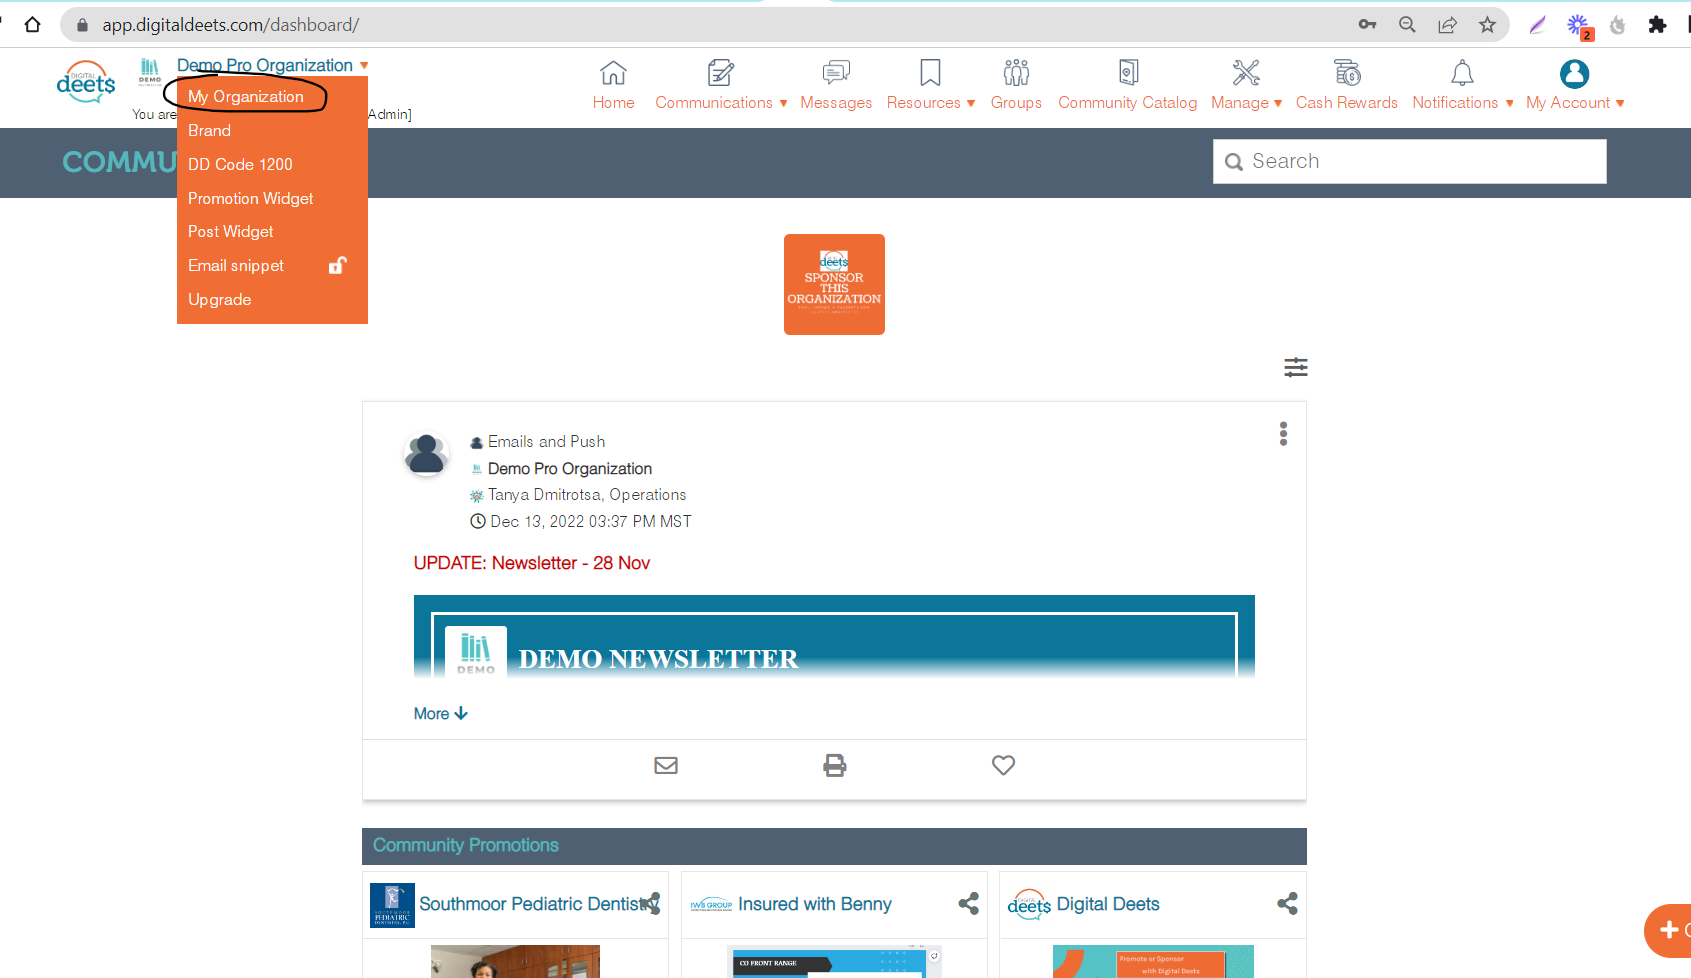Click the Resources bookmark icon
Viewport: 1691px width, 978px height.
(x=930, y=72)
